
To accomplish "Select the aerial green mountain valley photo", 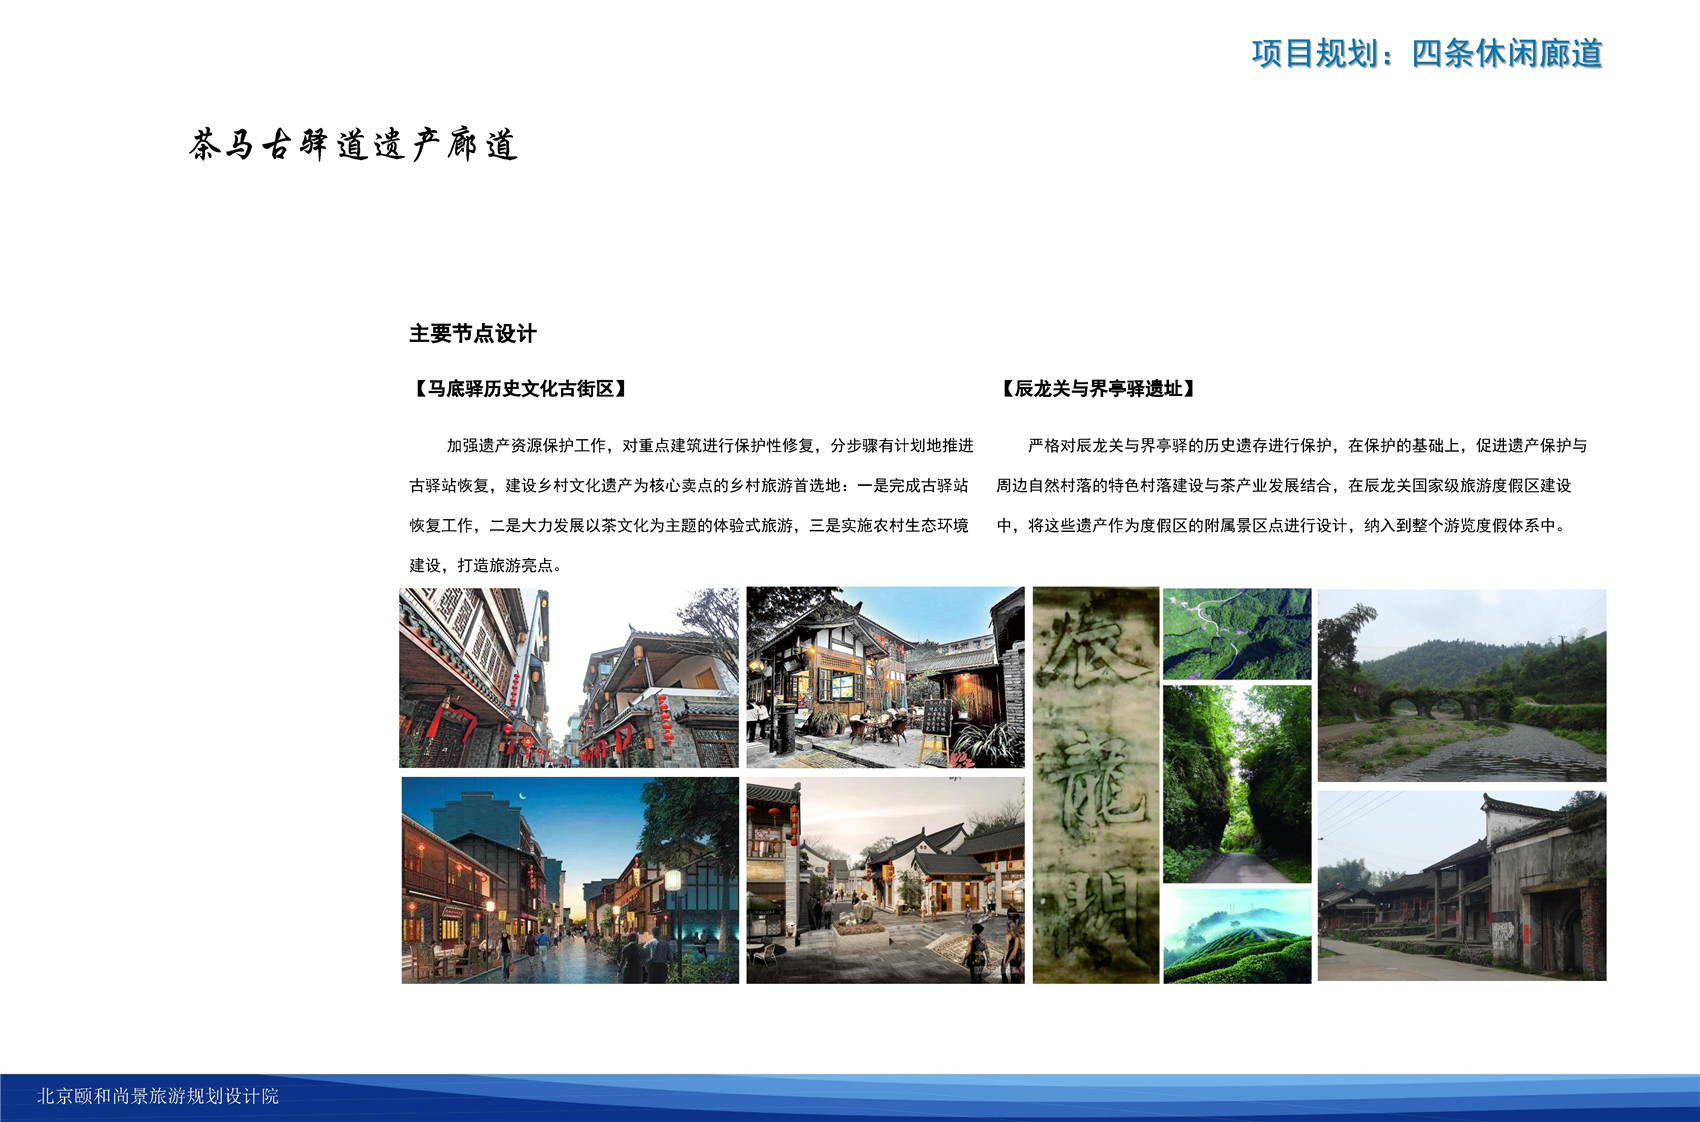I will coord(1237,634).
